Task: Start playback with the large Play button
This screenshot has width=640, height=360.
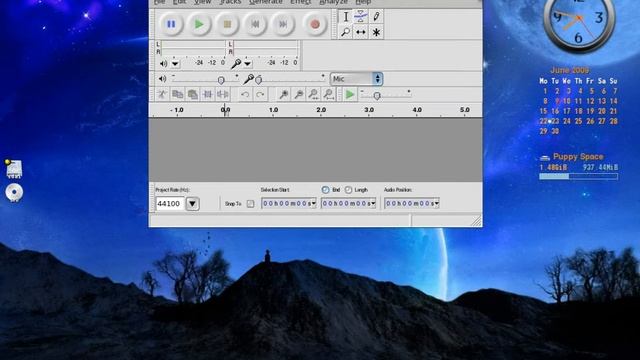Action: click(x=199, y=24)
